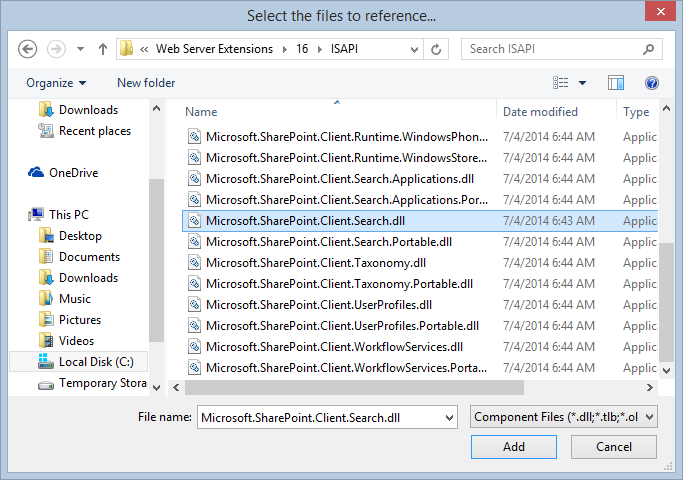Open Downloads under This PC

click(78, 278)
